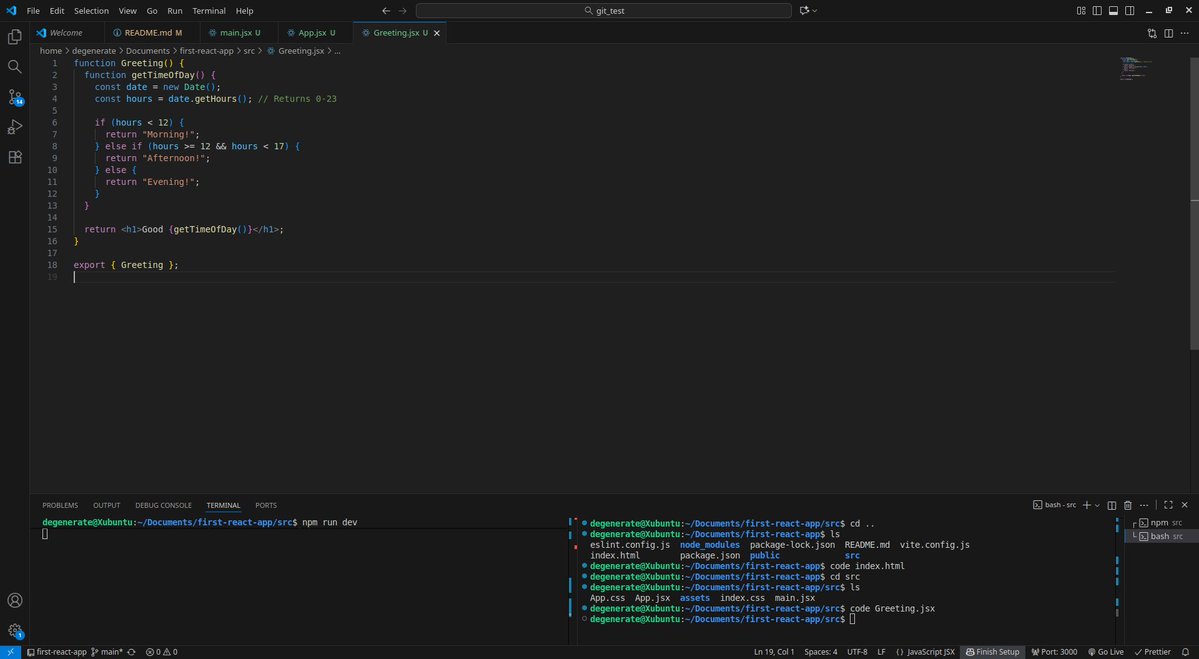Open the Run and Debug view
Viewport: 1199px width, 659px height.
15,127
